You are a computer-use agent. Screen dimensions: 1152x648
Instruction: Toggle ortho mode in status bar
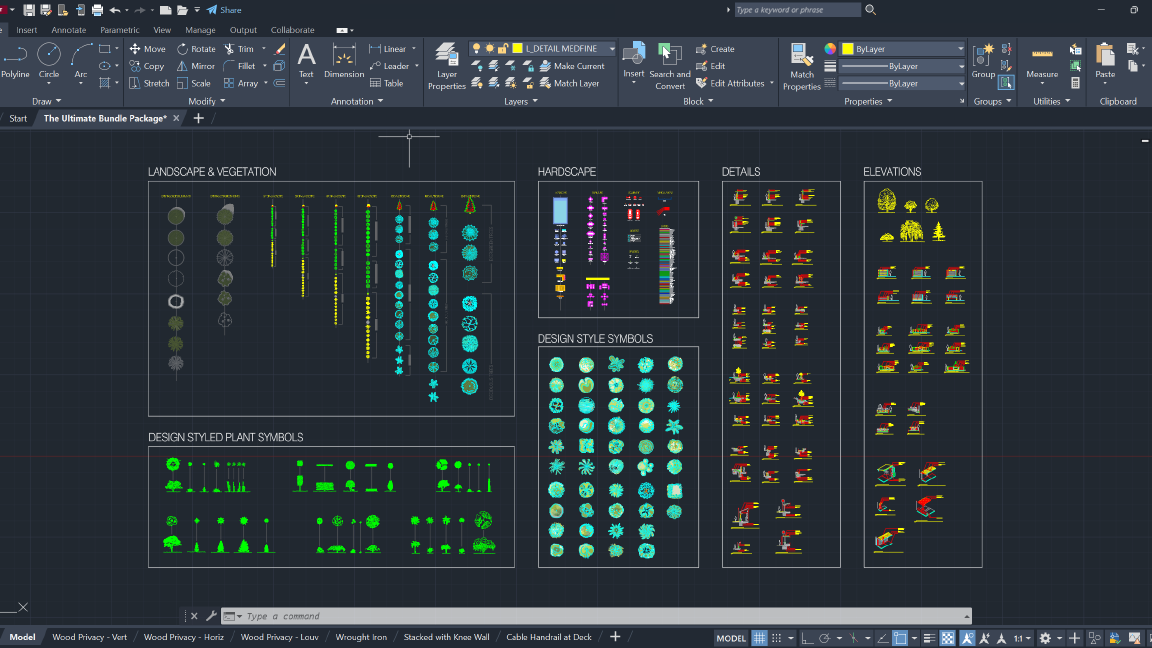807,638
